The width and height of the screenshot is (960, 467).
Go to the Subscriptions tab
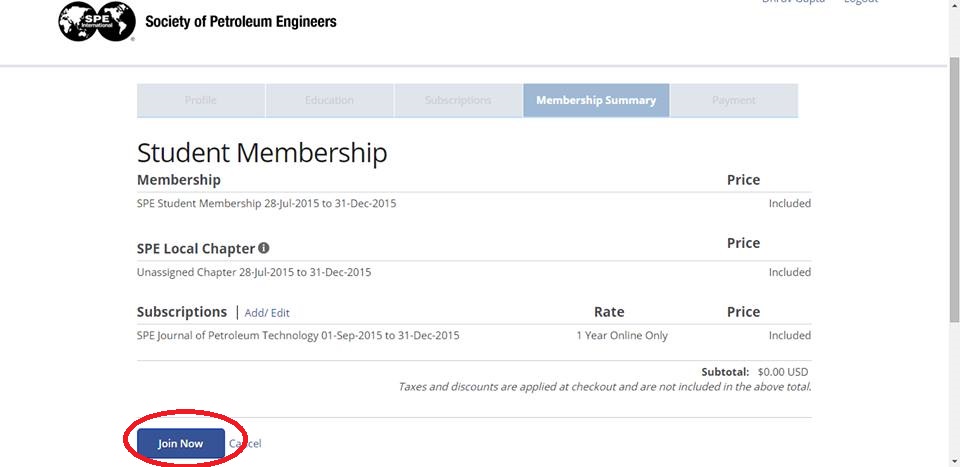(x=458, y=100)
